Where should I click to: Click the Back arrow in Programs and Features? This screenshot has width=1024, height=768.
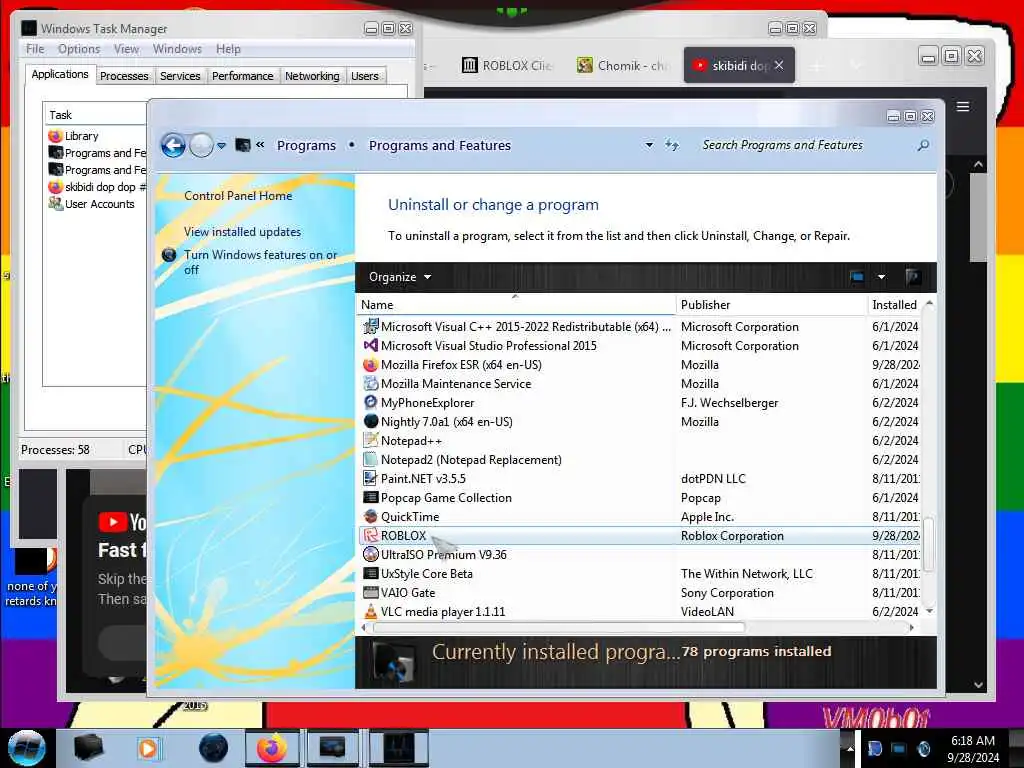pos(173,145)
